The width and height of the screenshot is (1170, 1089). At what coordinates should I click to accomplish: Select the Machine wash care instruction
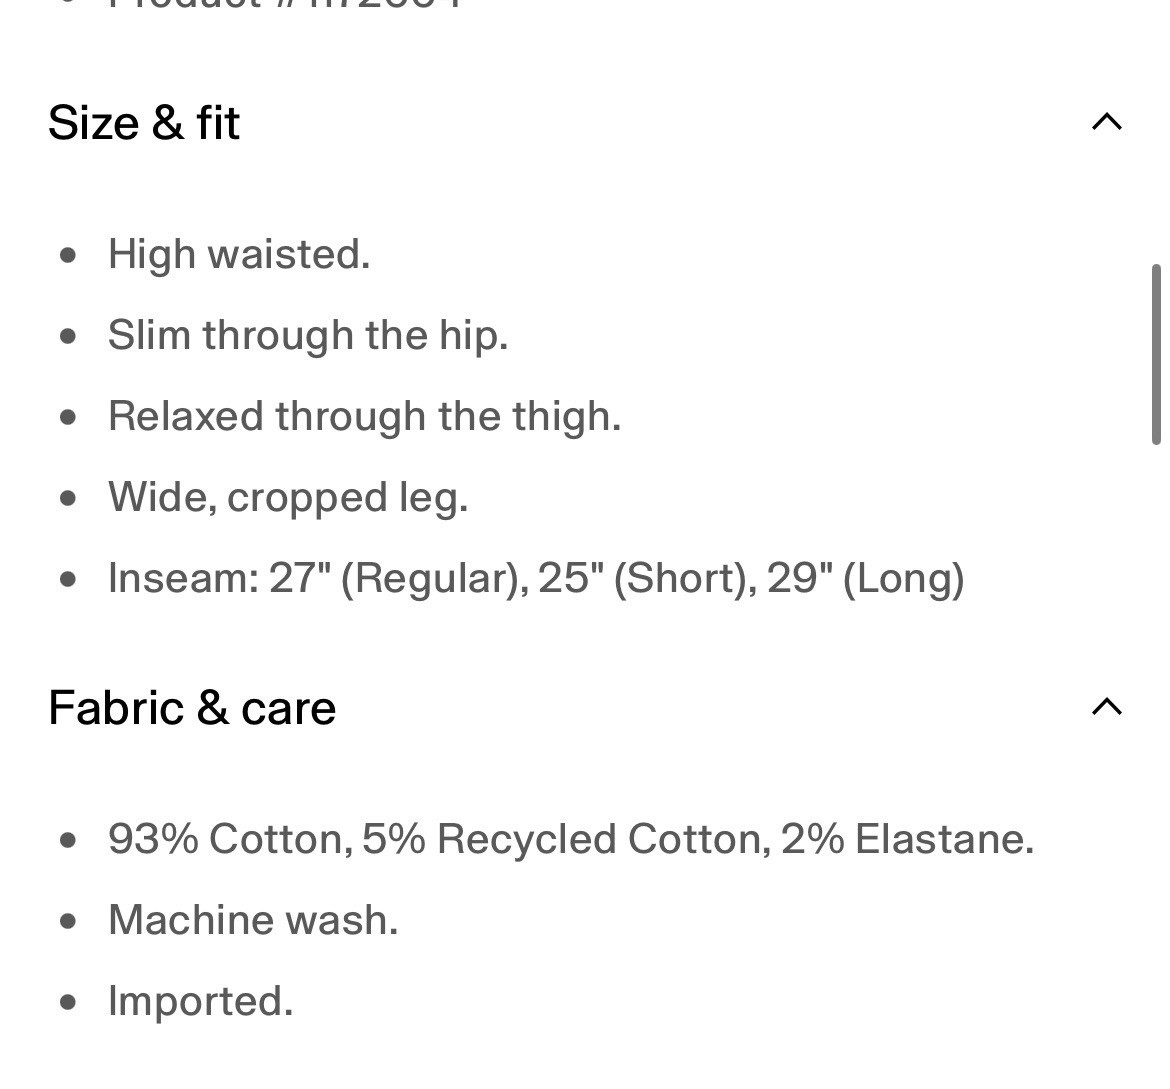254,920
